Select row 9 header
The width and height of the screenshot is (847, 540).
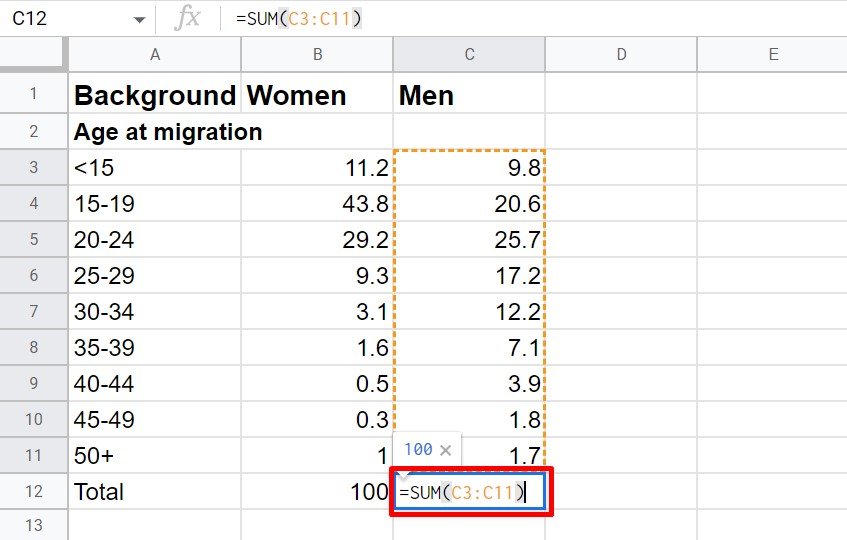point(33,383)
